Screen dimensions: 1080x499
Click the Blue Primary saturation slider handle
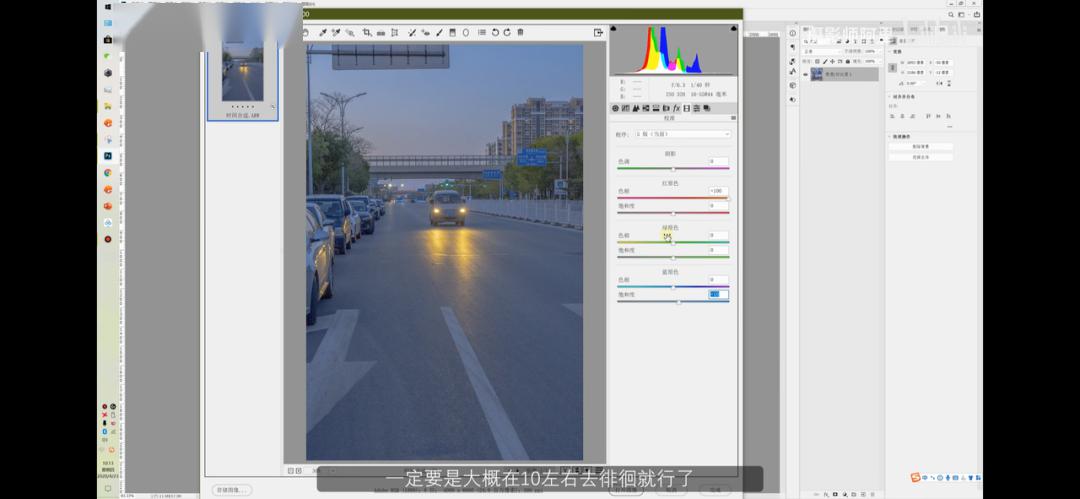coord(678,302)
